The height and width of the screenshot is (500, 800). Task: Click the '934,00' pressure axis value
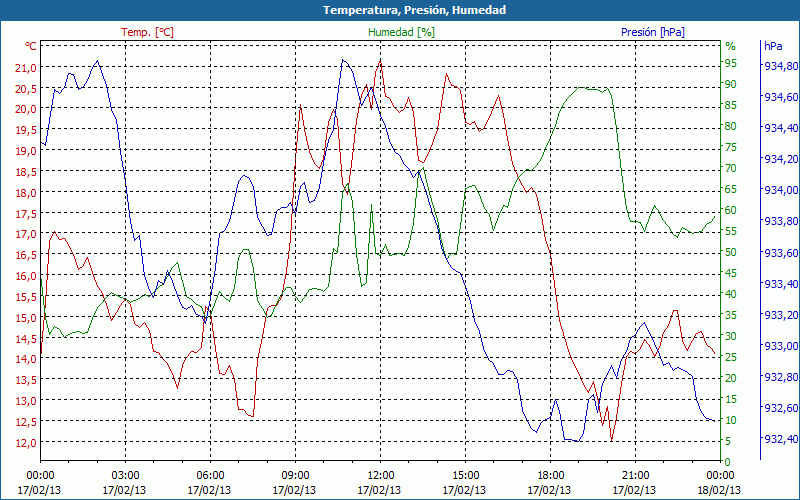(781, 190)
